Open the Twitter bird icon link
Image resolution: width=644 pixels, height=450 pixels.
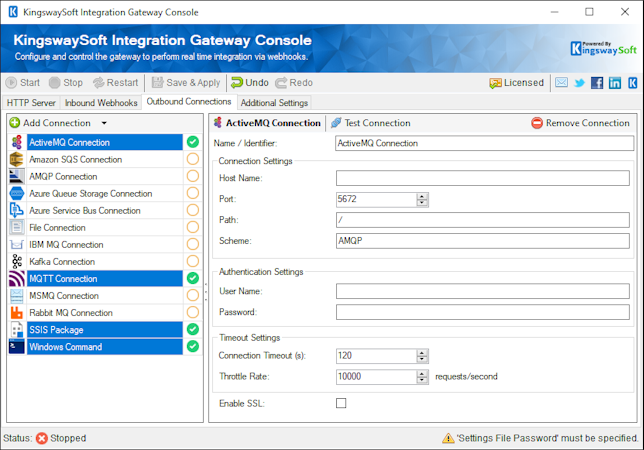pyautogui.click(x=579, y=83)
